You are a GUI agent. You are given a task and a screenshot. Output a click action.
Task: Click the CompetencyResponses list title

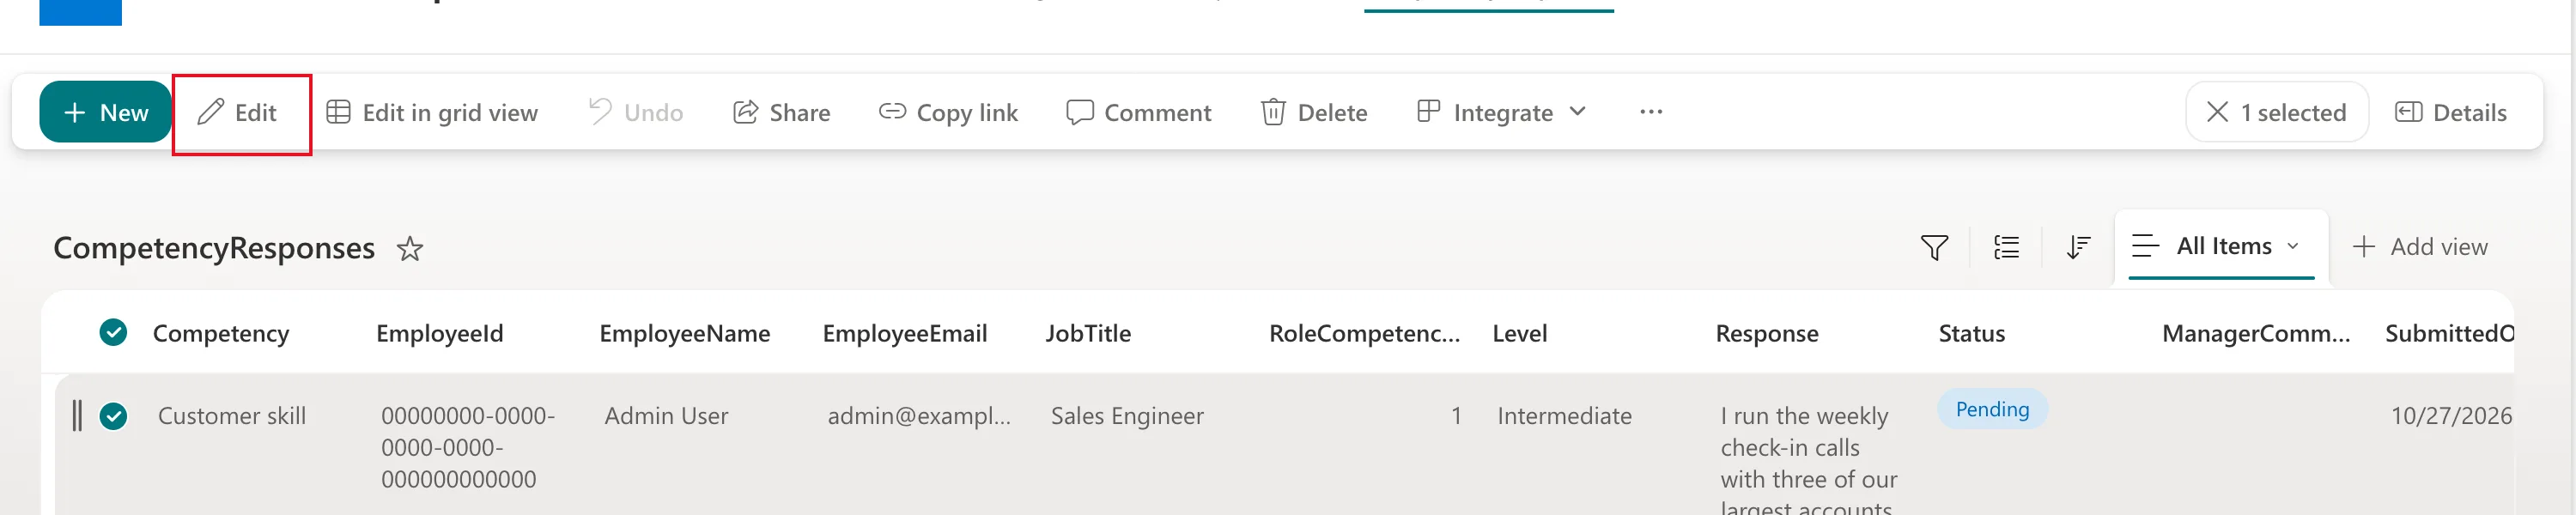(214, 248)
